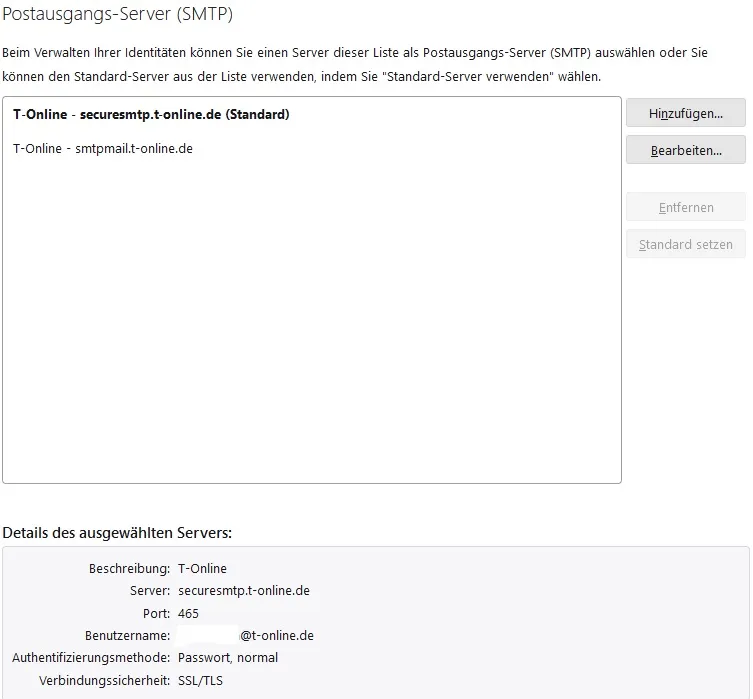Click the Port label in details

pyautogui.click(x=157, y=613)
